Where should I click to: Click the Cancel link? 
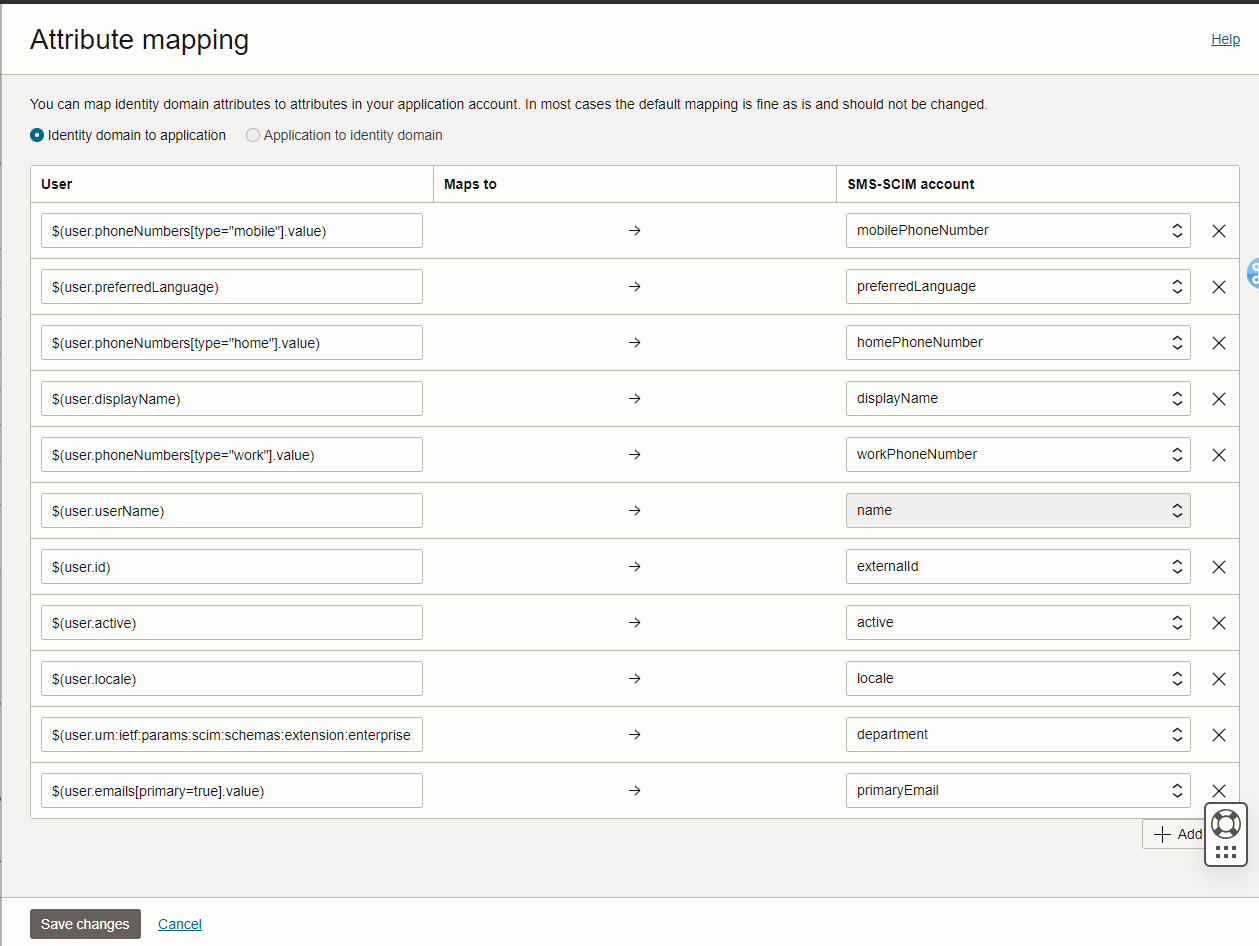tap(180, 924)
